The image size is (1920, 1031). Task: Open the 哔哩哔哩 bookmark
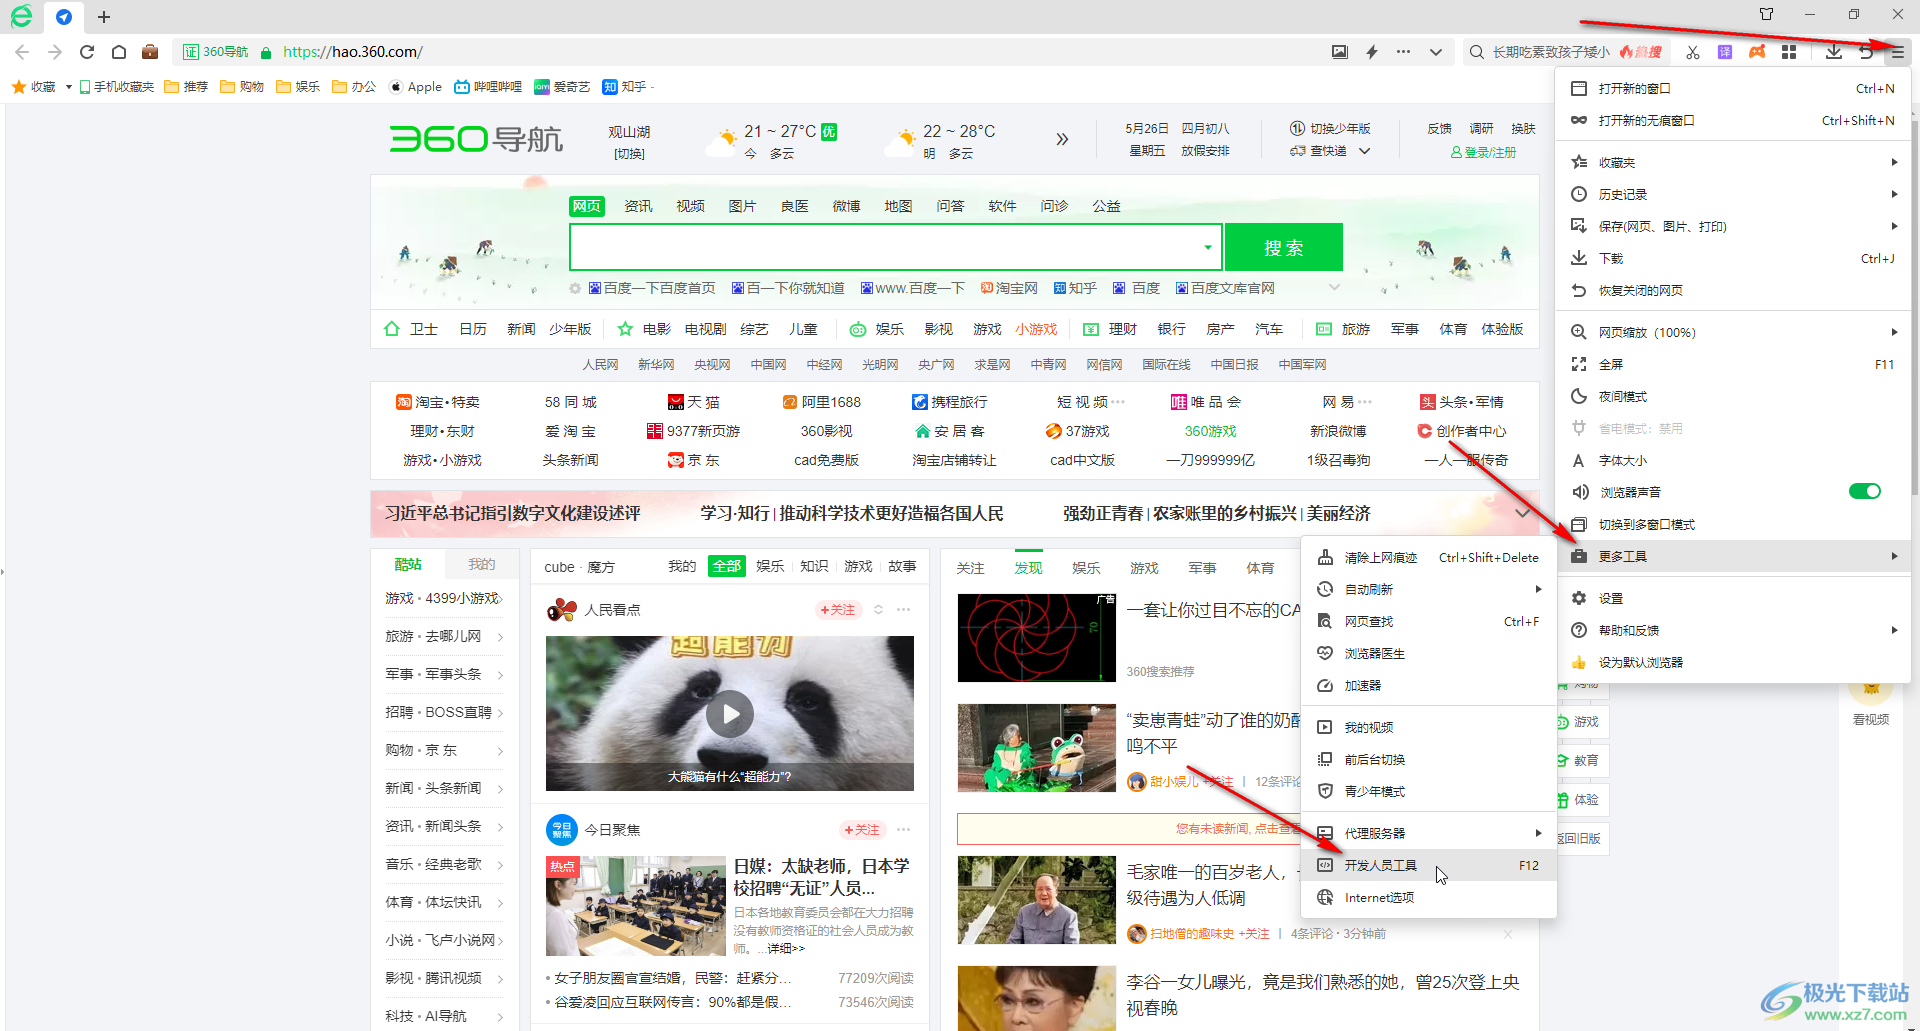pyautogui.click(x=488, y=87)
